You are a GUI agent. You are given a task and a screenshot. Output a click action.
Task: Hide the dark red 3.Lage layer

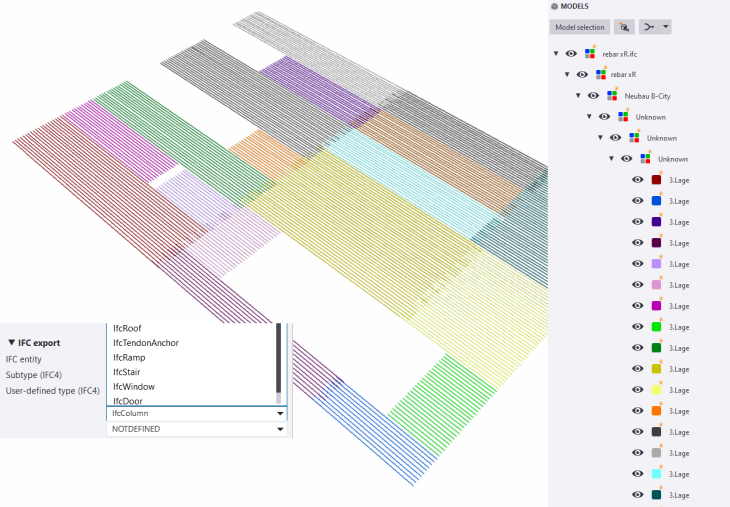pyautogui.click(x=637, y=180)
